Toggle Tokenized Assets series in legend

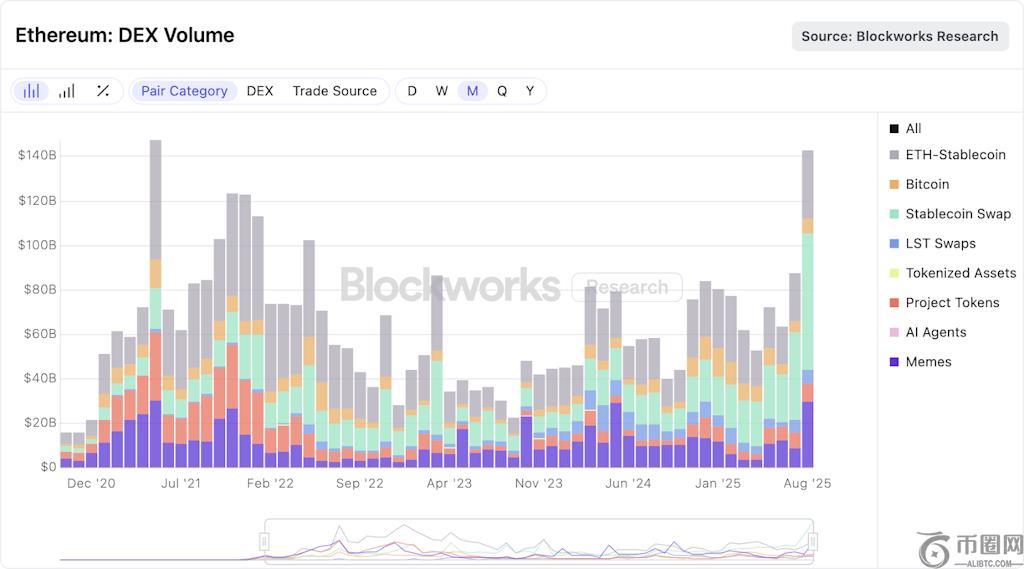click(960, 273)
